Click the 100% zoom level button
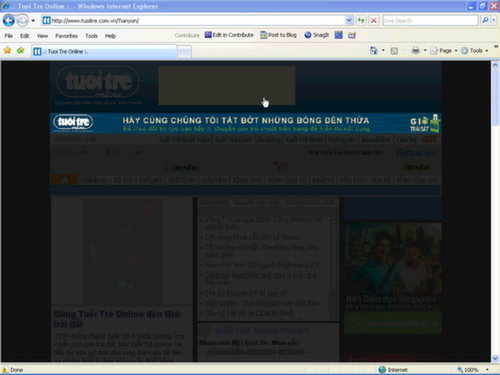This screenshot has width=500, height=375. (x=468, y=370)
